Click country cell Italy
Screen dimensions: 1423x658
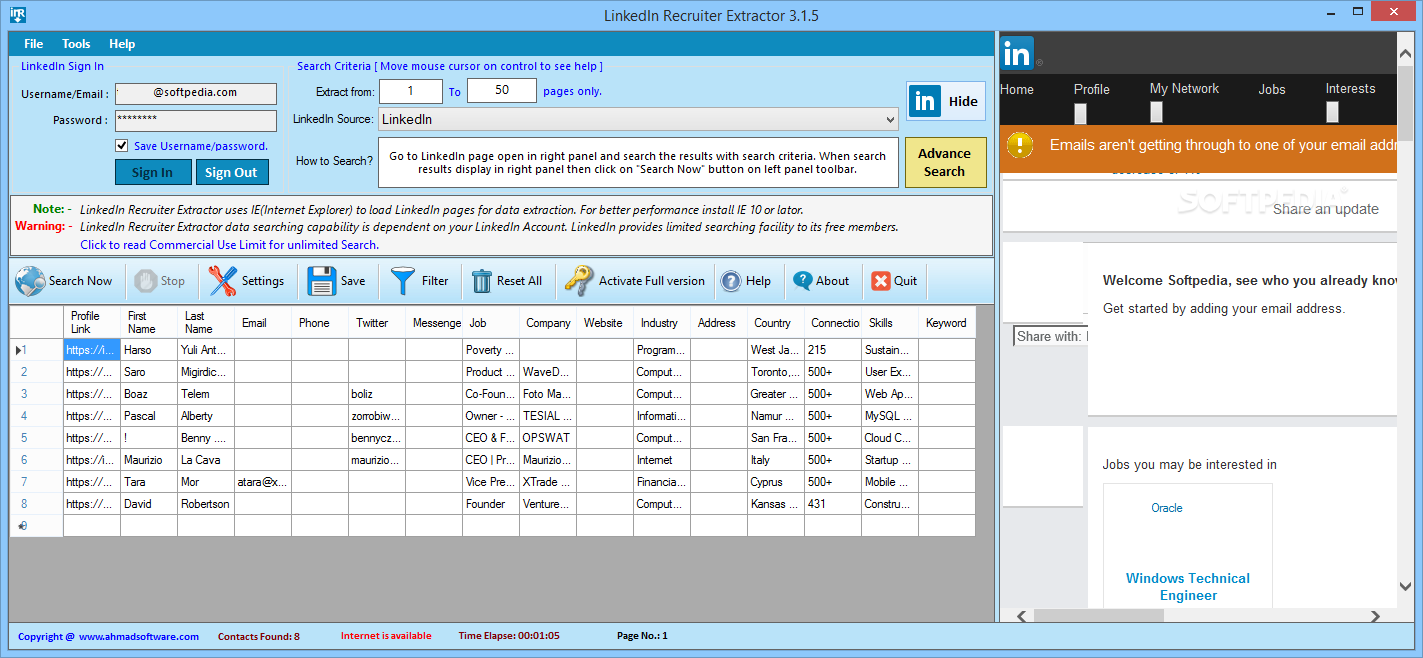[x=776, y=460]
